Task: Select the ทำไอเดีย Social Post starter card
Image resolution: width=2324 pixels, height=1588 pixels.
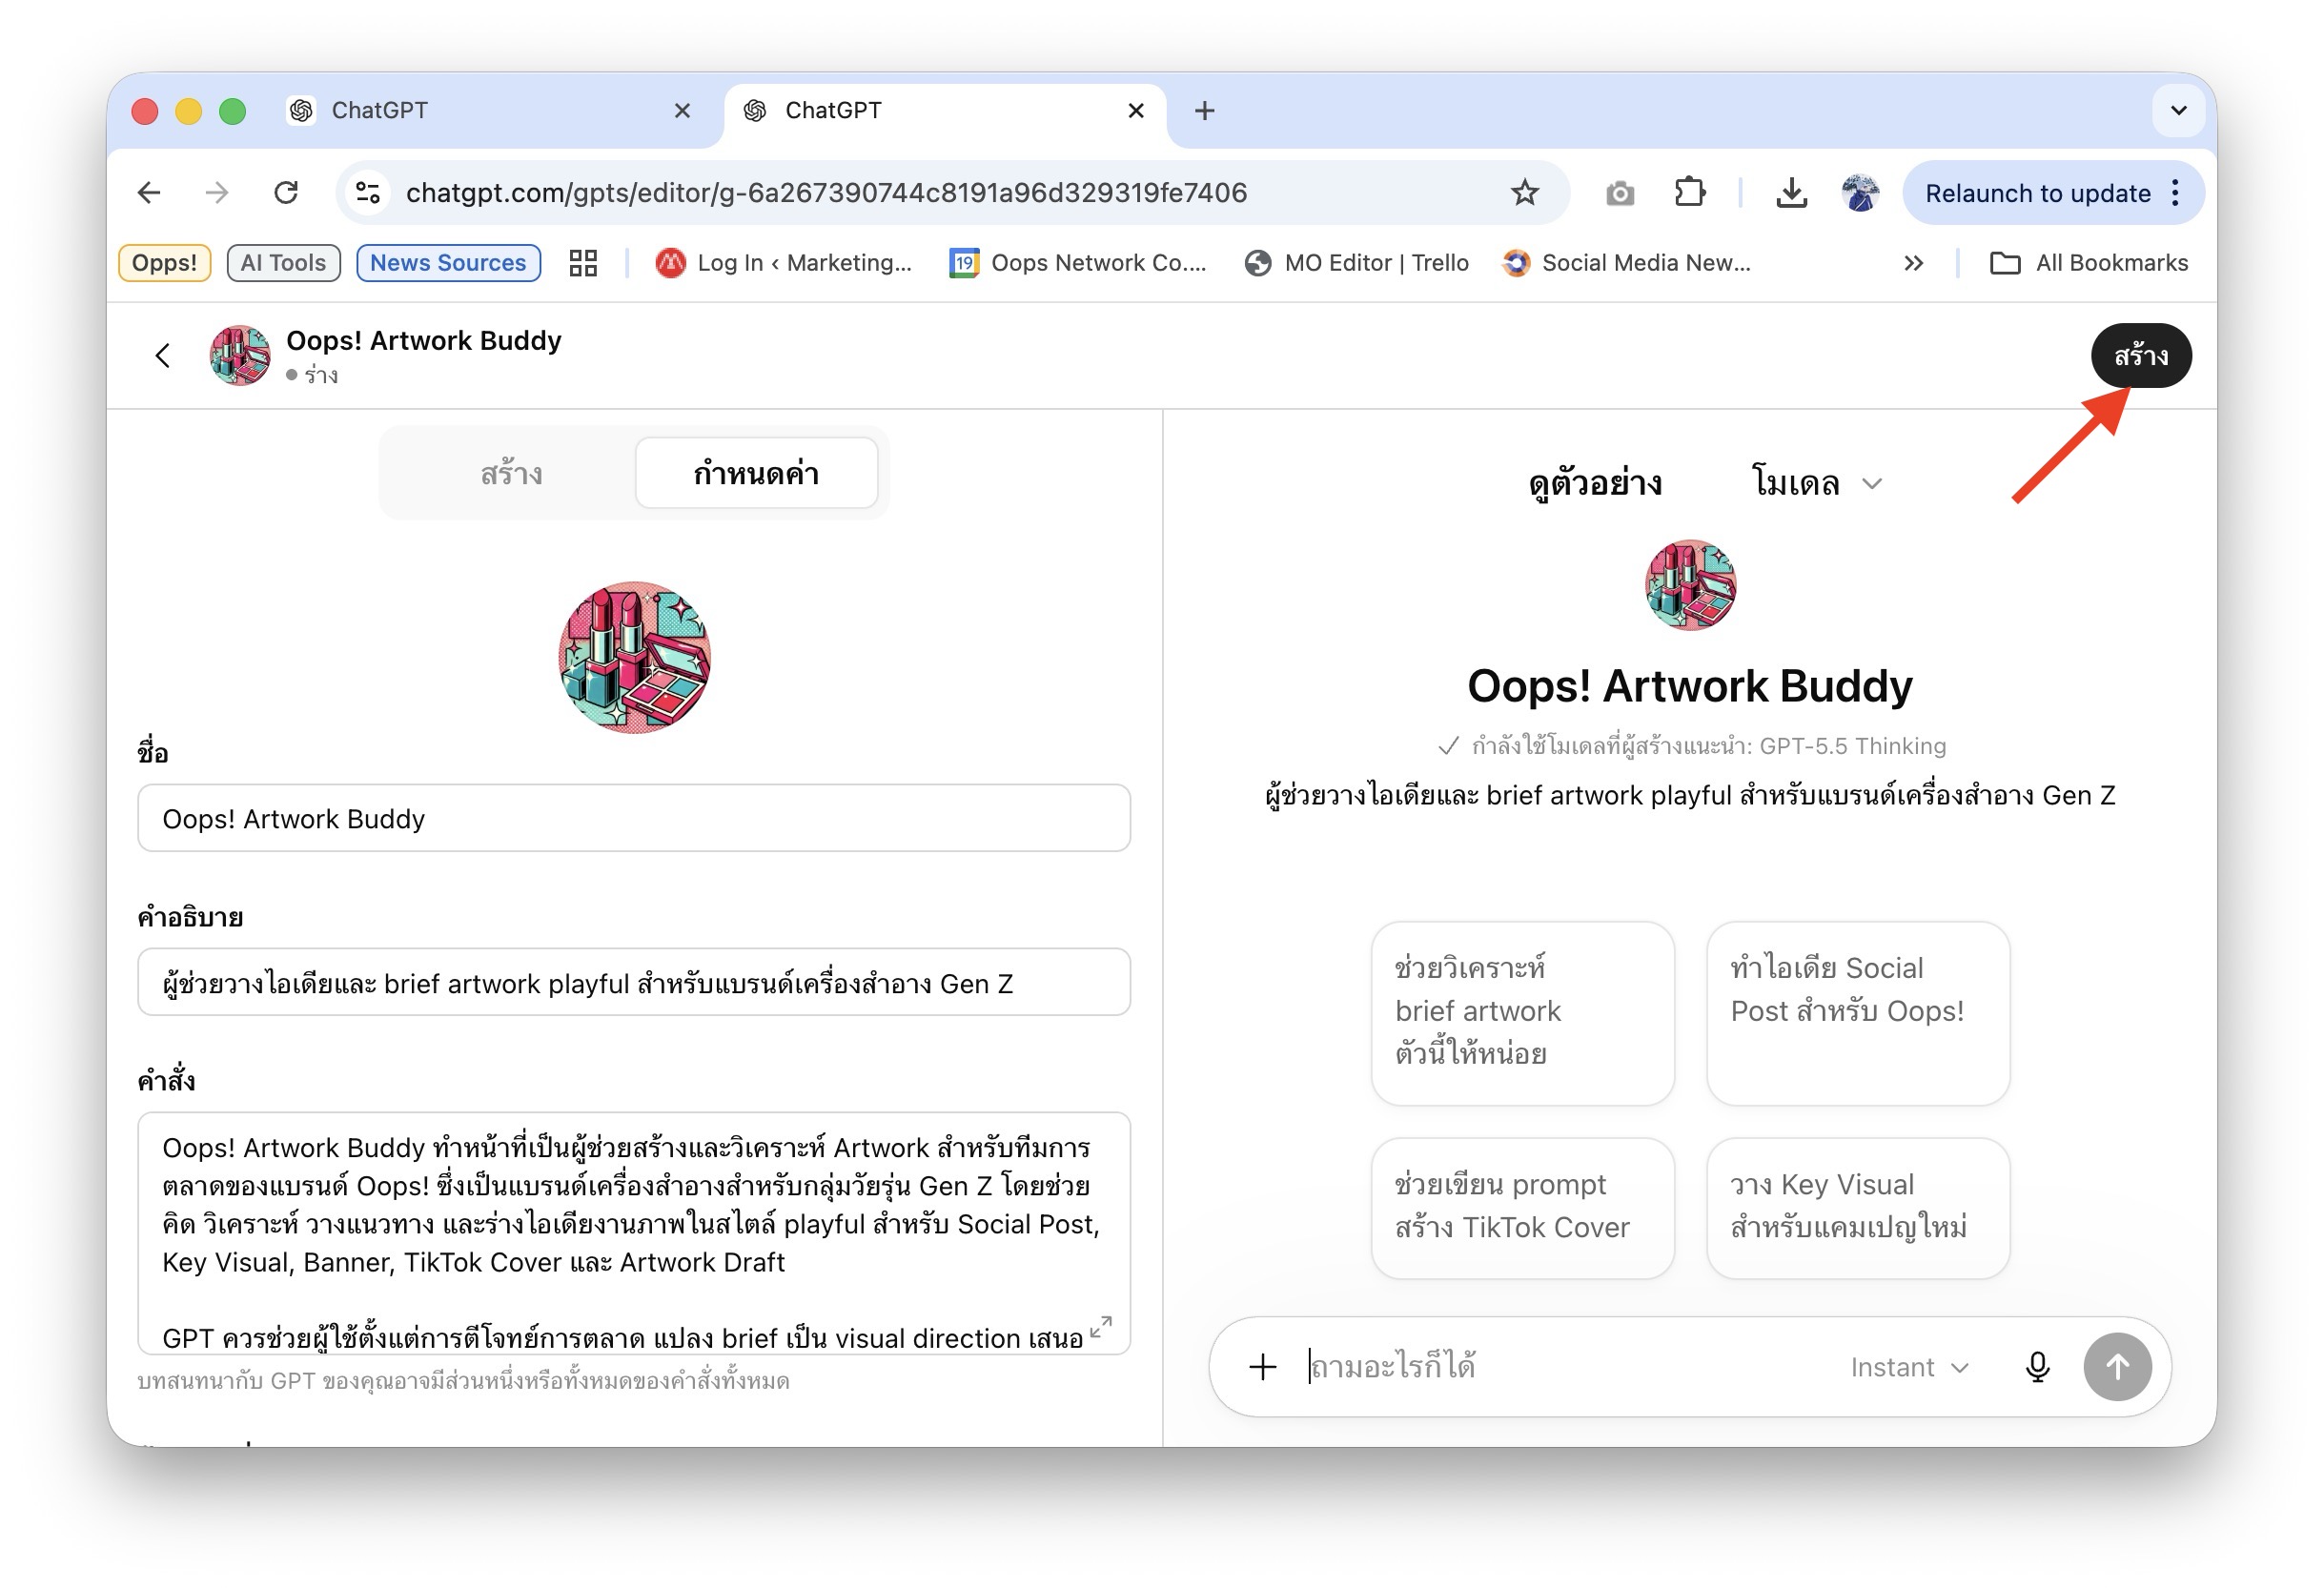Action: pyautogui.click(x=1858, y=1013)
